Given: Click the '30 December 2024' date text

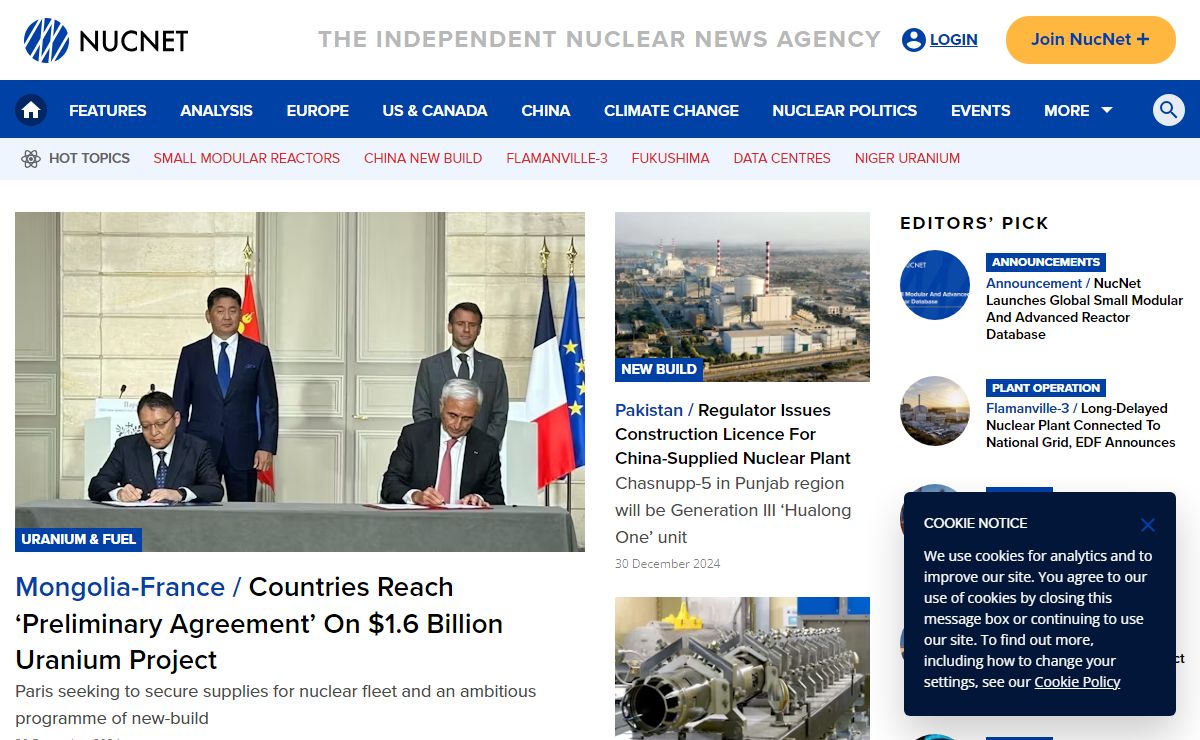Looking at the screenshot, I should point(667,563).
